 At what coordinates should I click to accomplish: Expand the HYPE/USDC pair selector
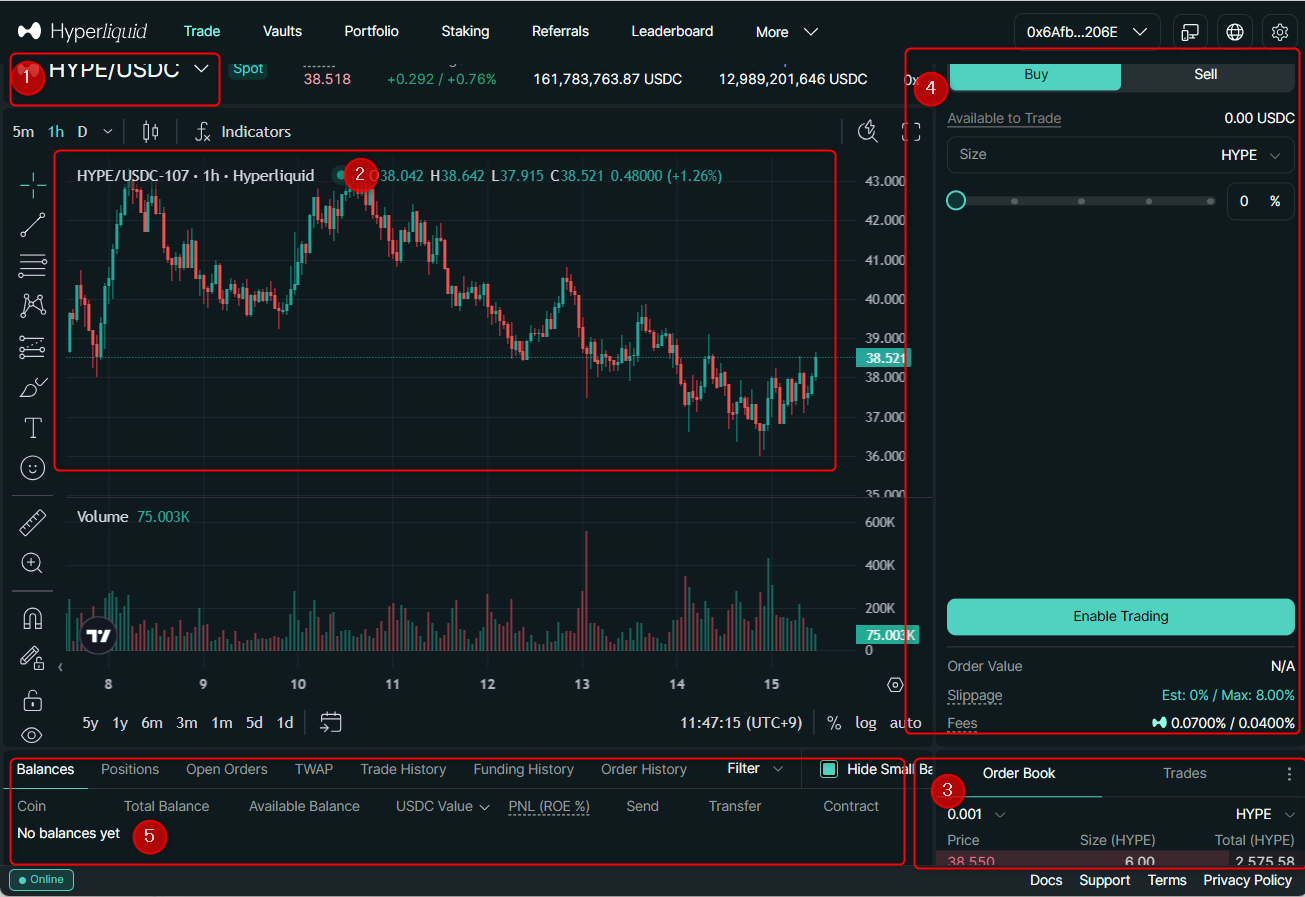coord(201,69)
